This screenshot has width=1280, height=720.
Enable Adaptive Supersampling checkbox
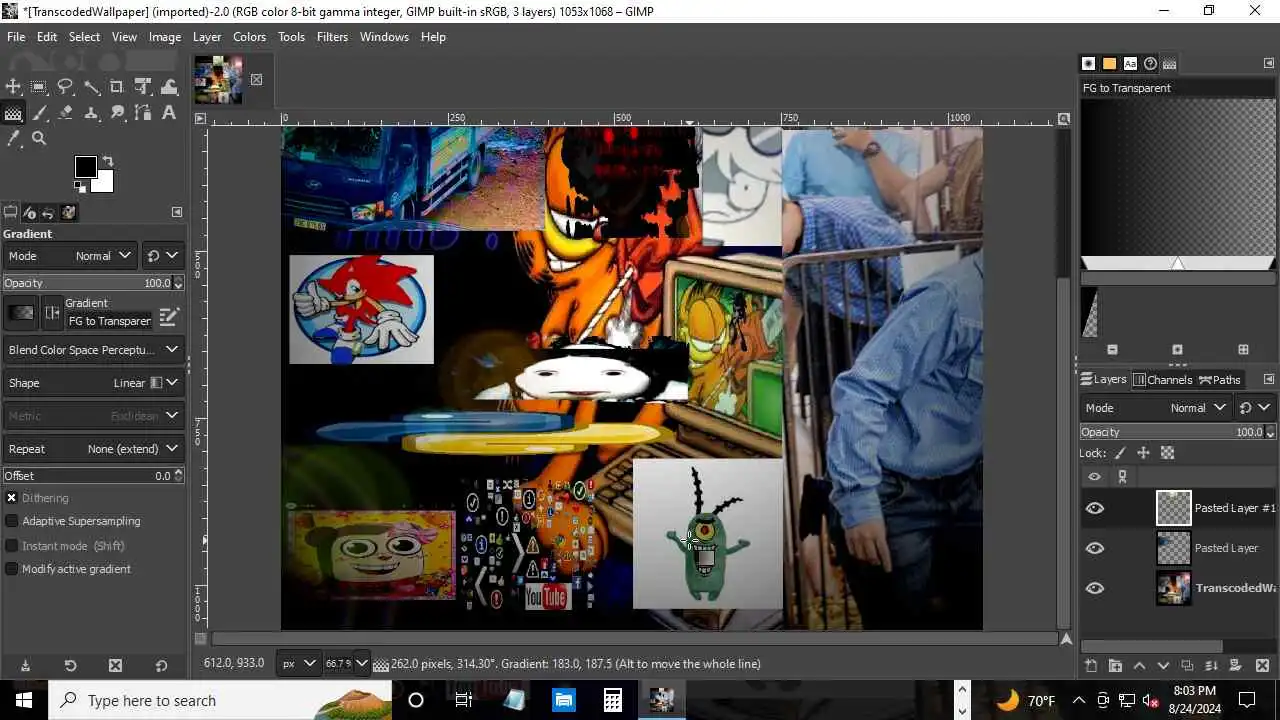tap(12, 521)
